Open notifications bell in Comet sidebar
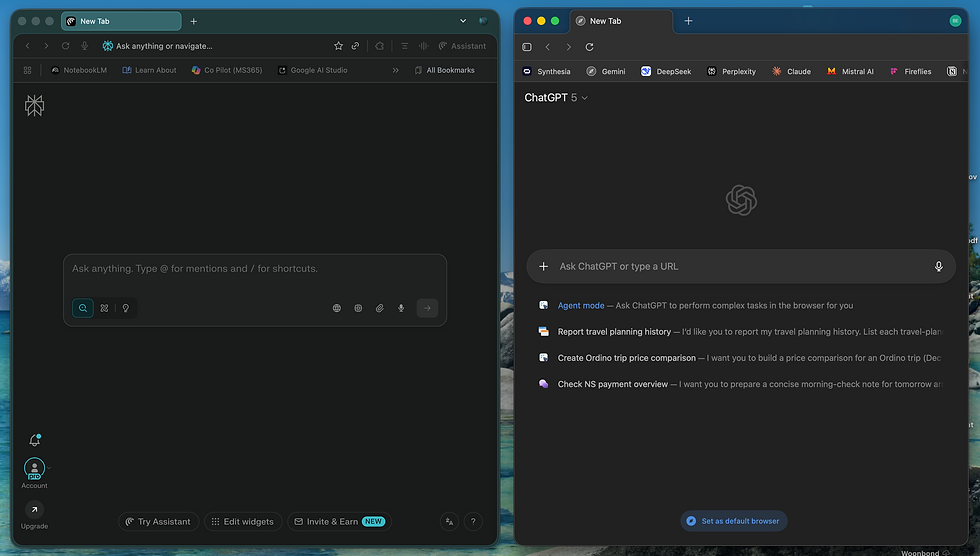Image resolution: width=980 pixels, height=556 pixels. (x=35, y=440)
